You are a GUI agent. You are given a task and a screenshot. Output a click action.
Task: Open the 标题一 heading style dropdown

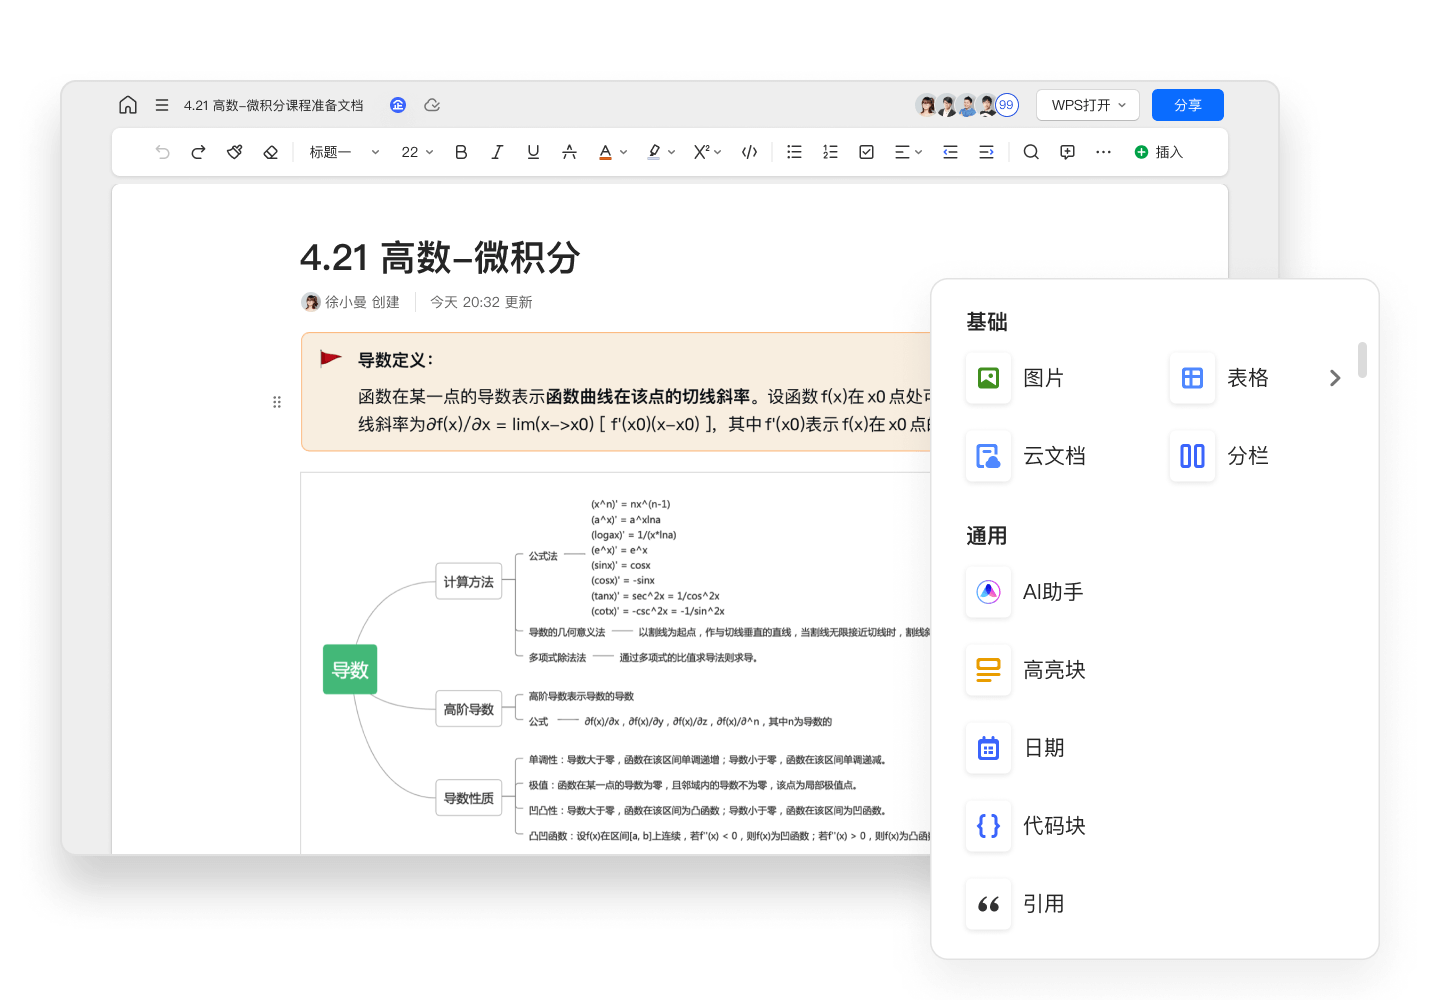(343, 151)
